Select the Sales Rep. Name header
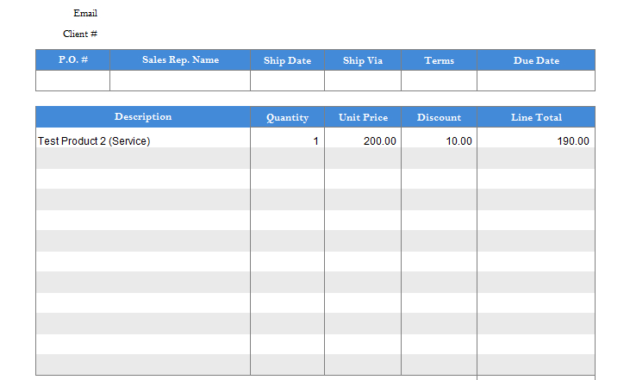Image resolution: width=630 pixels, height=380 pixels. [x=180, y=60]
